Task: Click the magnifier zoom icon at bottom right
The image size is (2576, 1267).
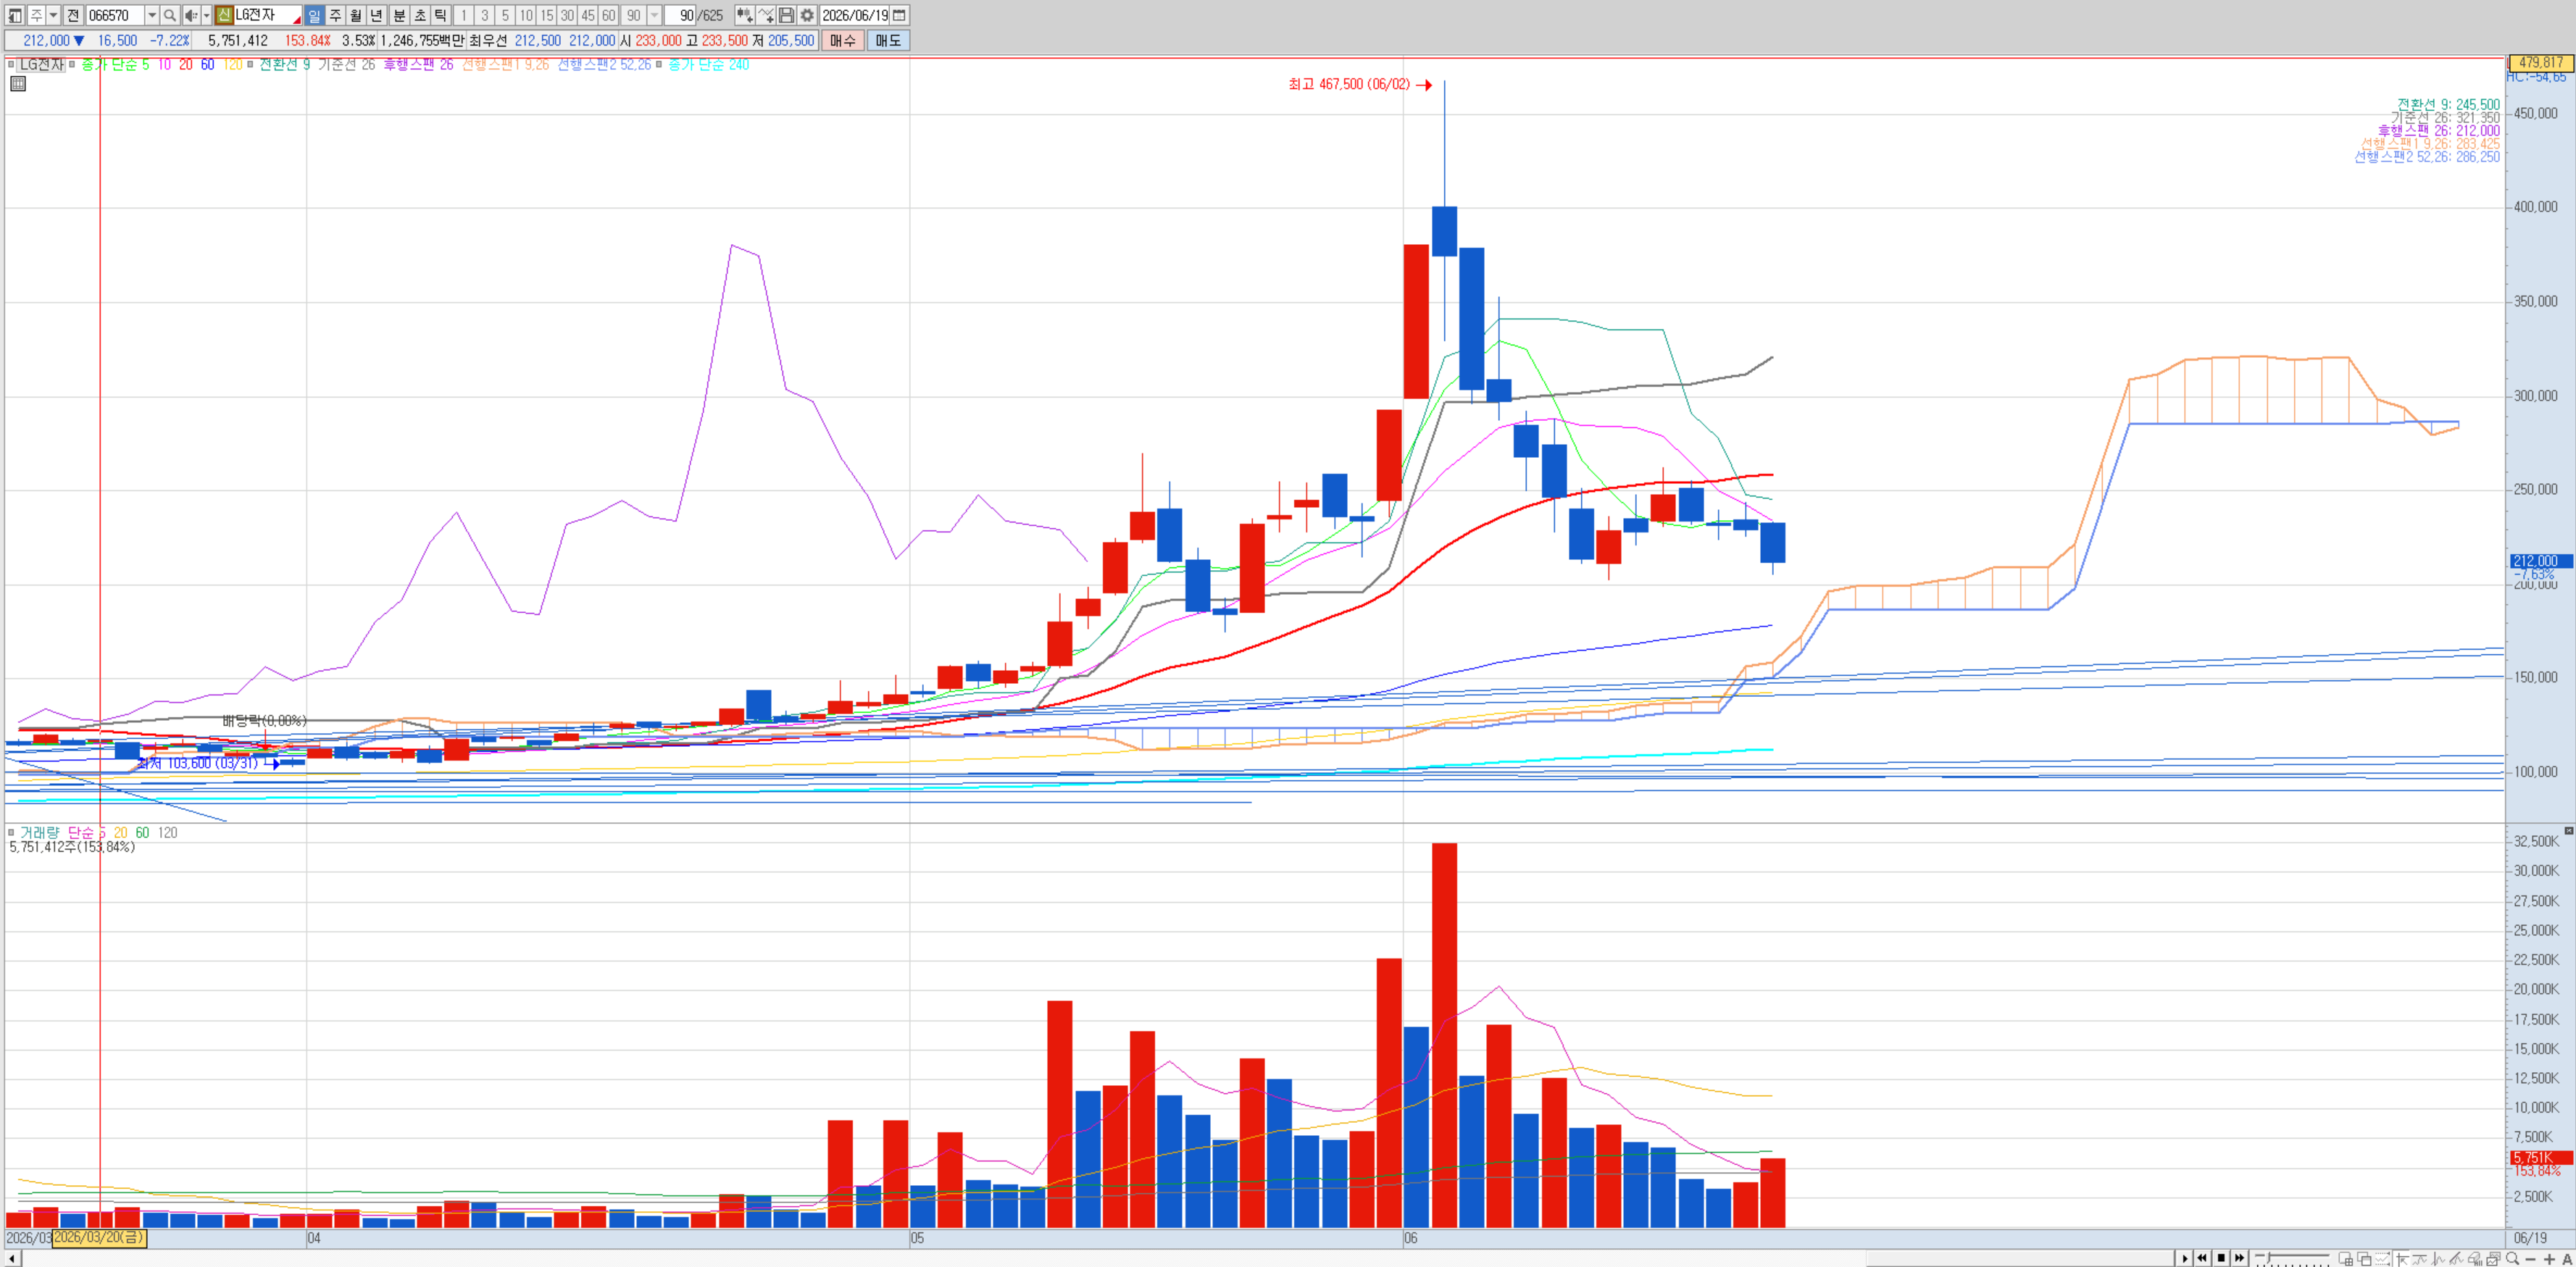Action: tap(2512, 1258)
